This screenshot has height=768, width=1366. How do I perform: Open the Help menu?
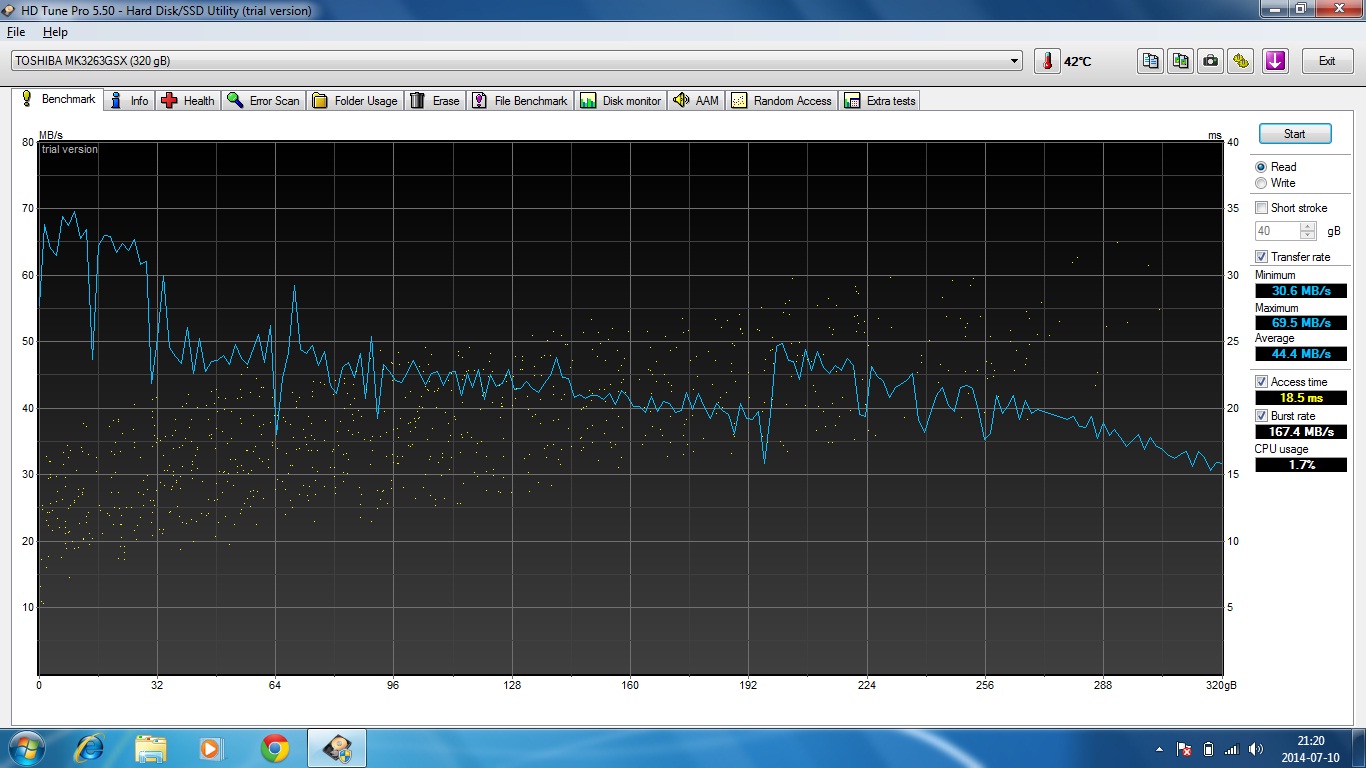pyautogui.click(x=55, y=32)
